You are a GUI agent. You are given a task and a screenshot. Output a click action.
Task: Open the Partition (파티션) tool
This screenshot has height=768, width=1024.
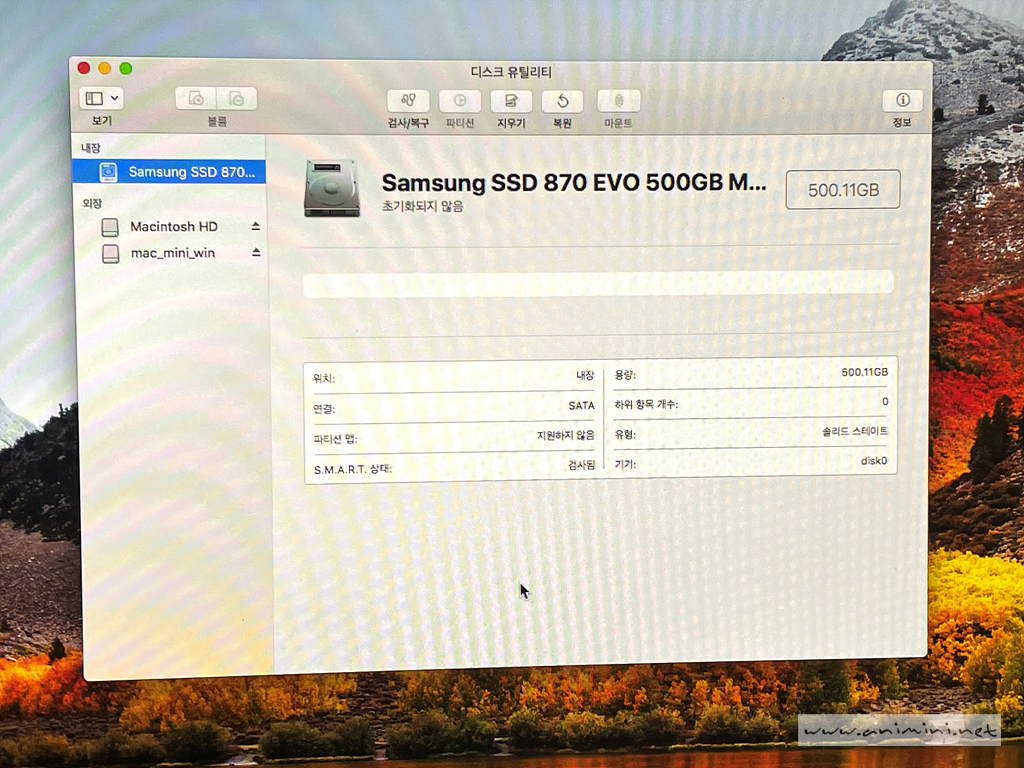[x=460, y=101]
